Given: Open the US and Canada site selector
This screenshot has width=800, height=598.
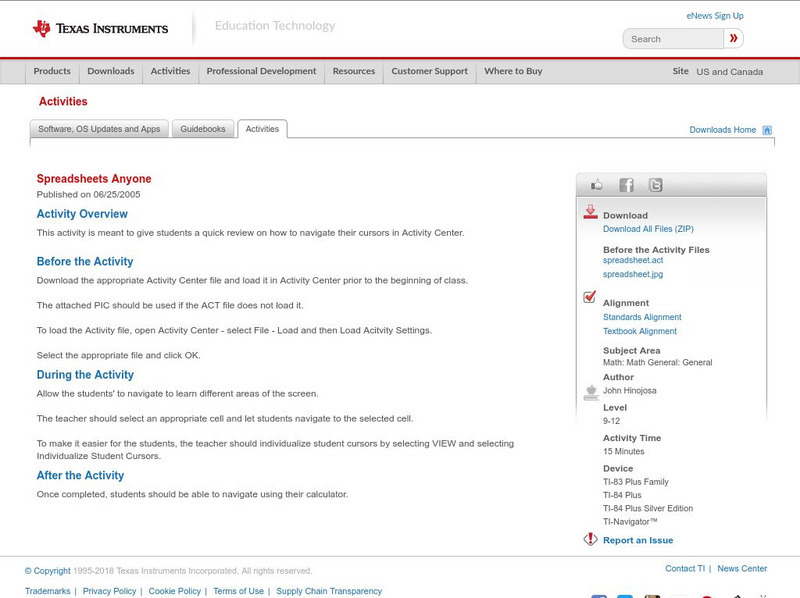Looking at the screenshot, I should (x=730, y=72).
